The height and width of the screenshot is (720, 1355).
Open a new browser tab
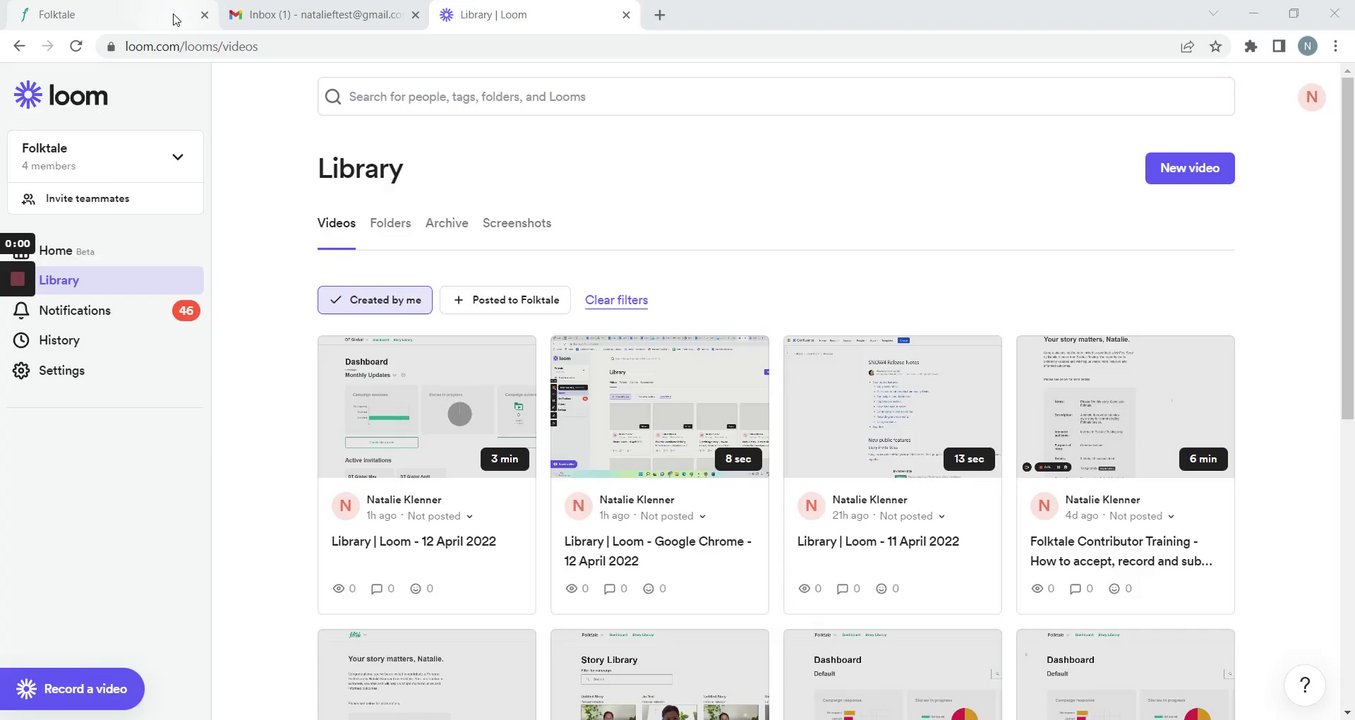659,15
